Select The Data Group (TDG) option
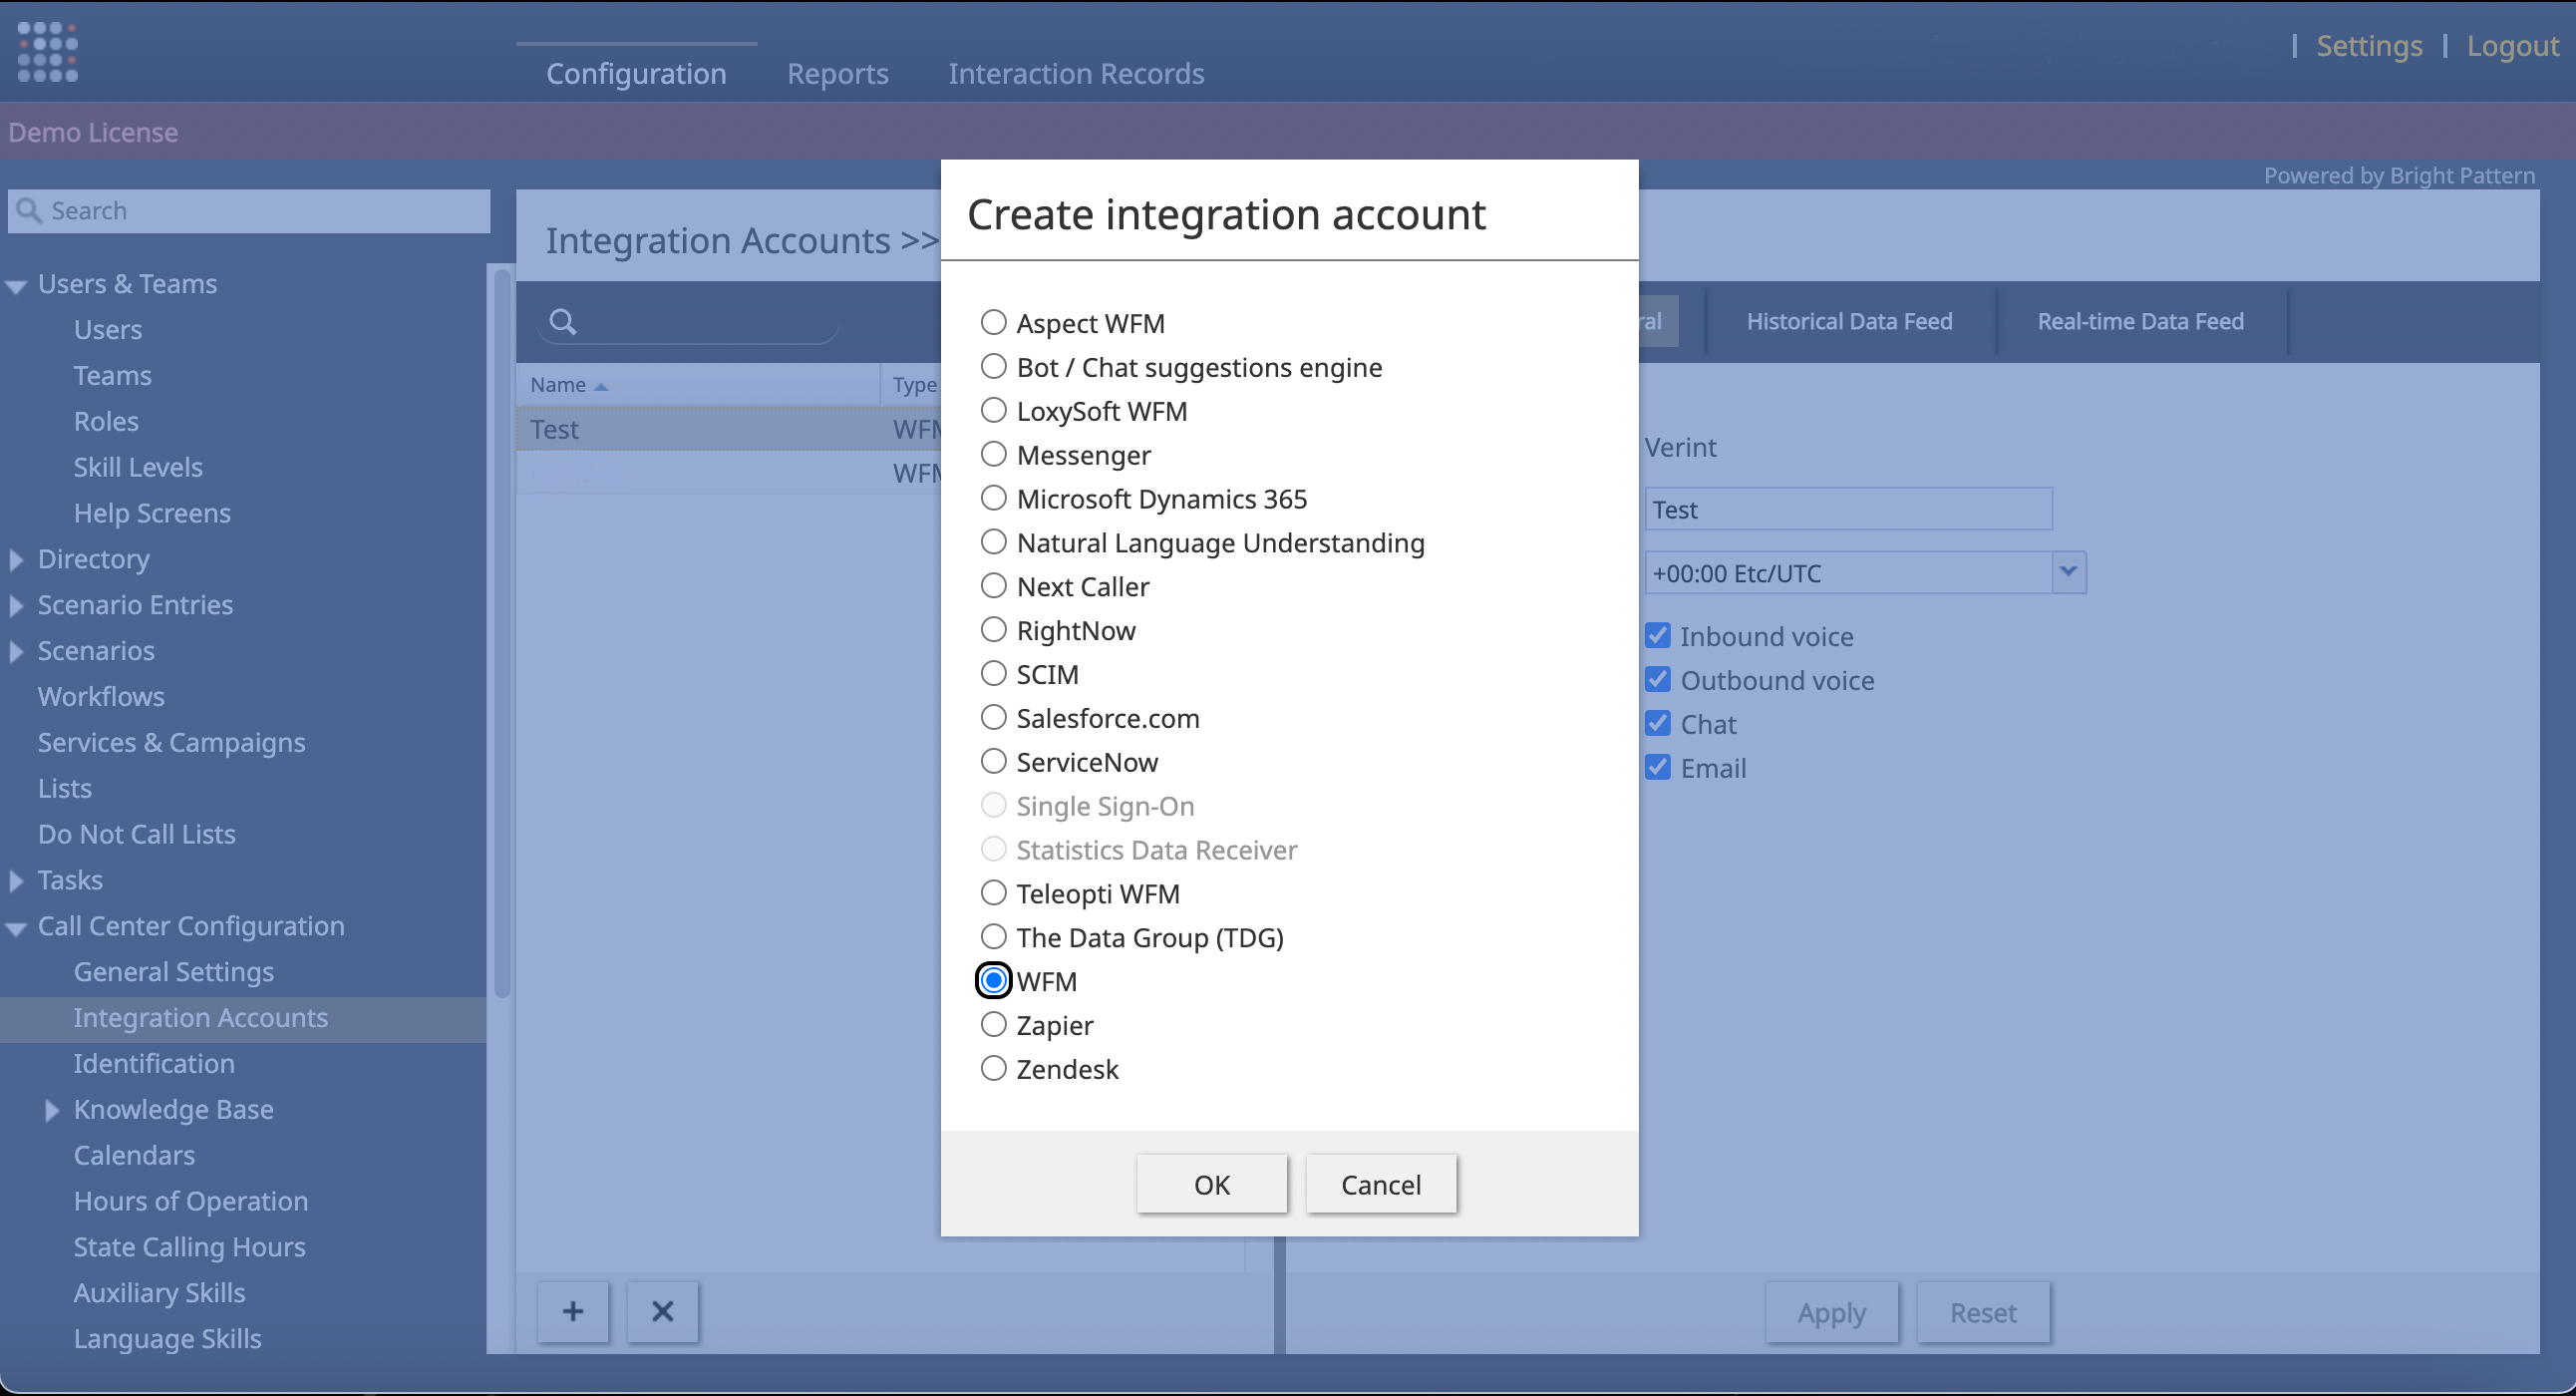The image size is (2576, 1396). (993, 936)
